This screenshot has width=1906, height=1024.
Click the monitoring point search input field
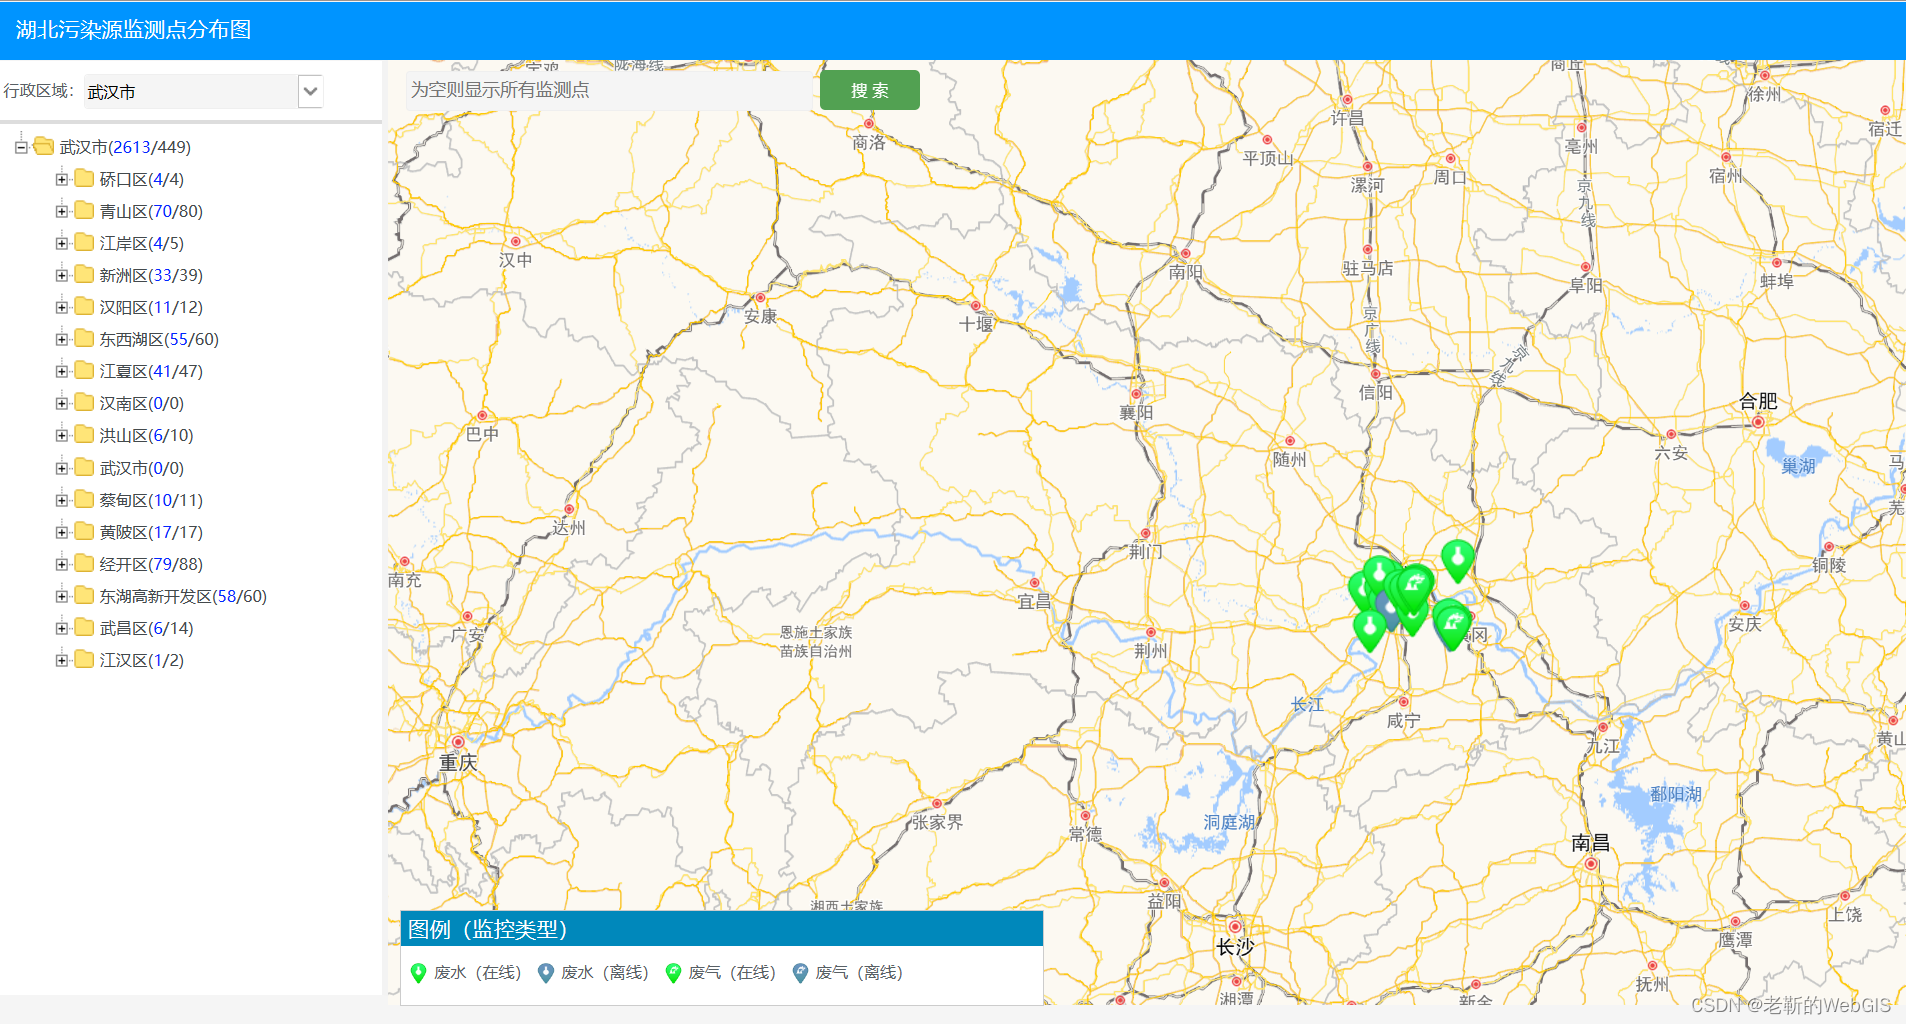pos(600,89)
